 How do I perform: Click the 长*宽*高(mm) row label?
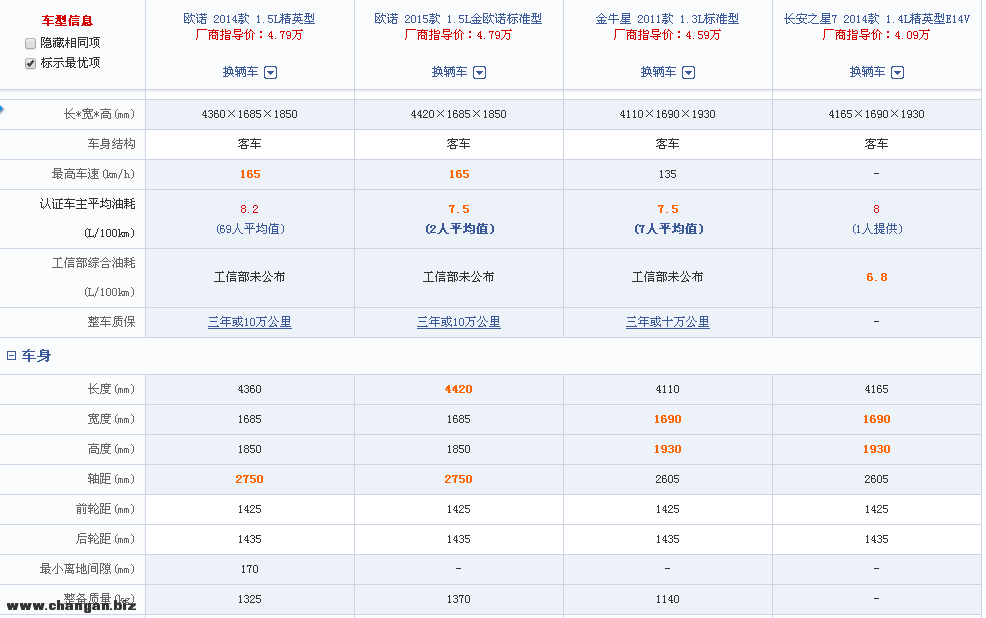click(x=99, y=114)
